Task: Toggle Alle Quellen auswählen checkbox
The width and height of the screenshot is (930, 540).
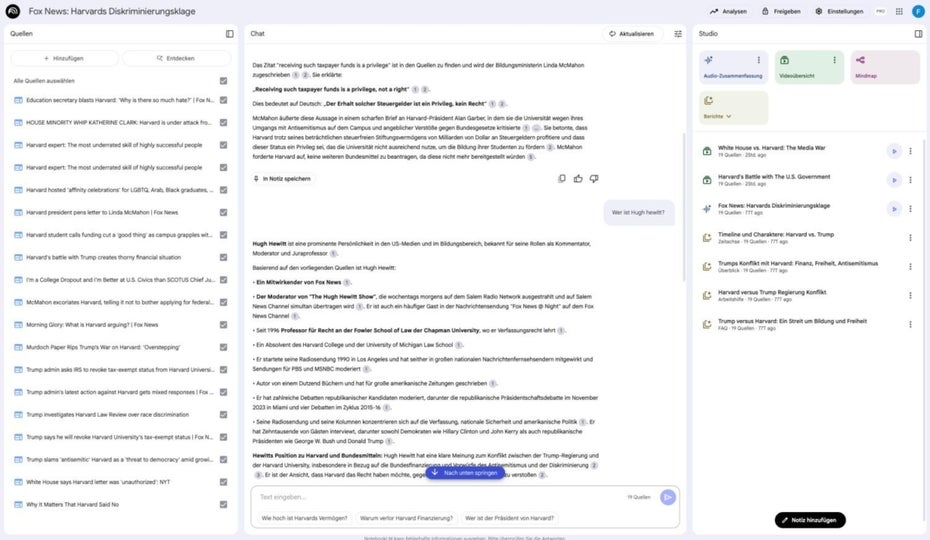Action: coord(224,81)
